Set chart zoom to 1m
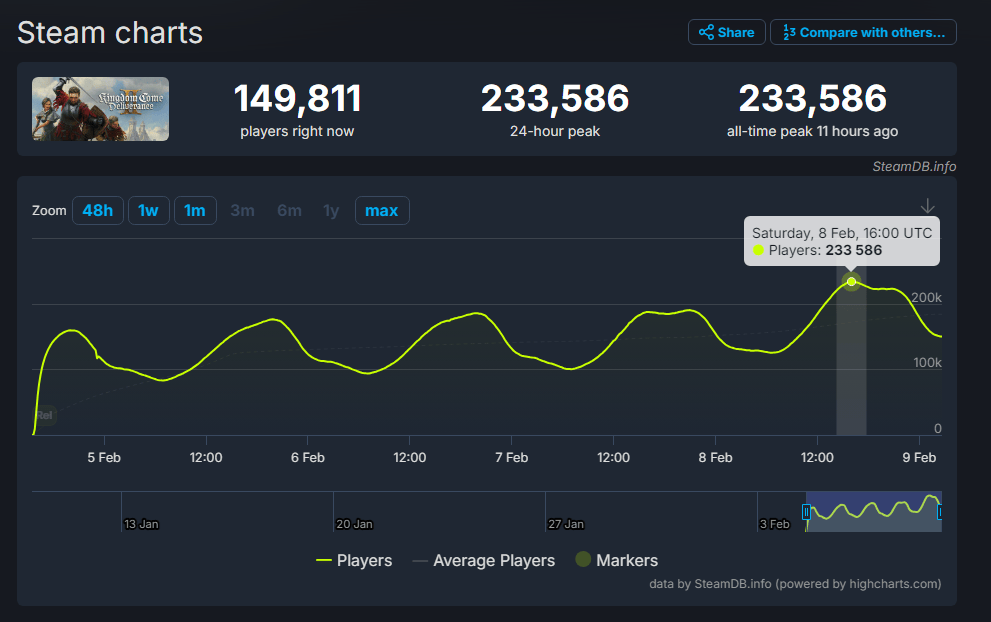 [x=195, y=210]
